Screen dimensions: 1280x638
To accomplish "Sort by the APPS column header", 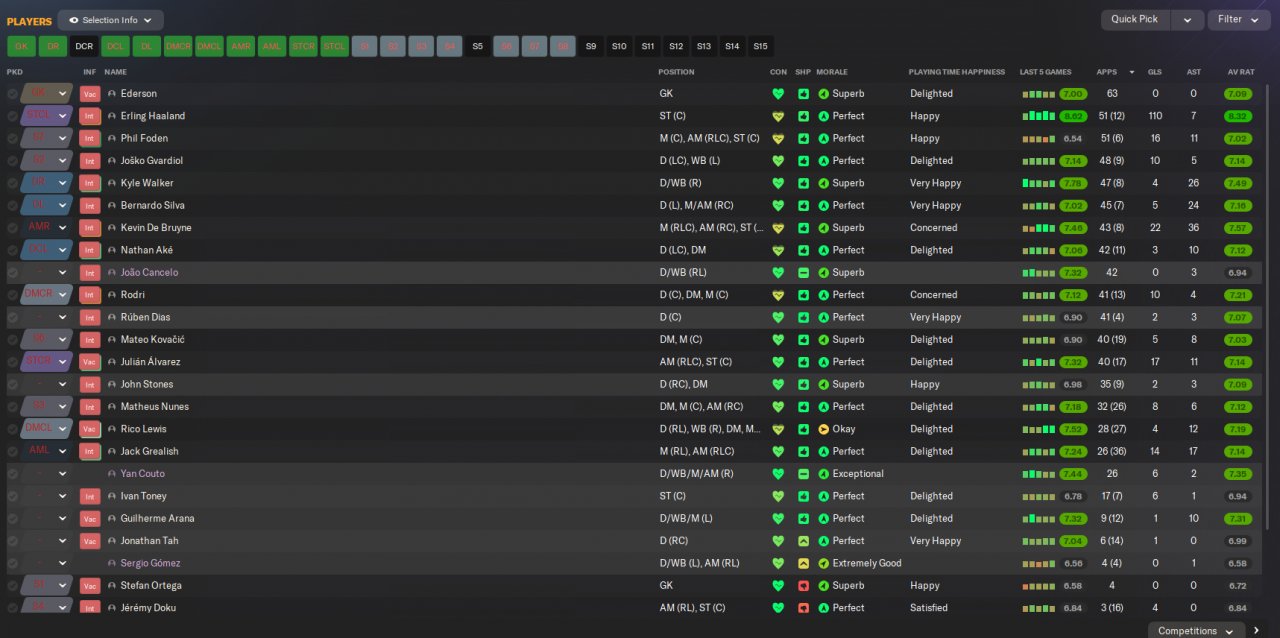I will click(x=1107, y=72).
